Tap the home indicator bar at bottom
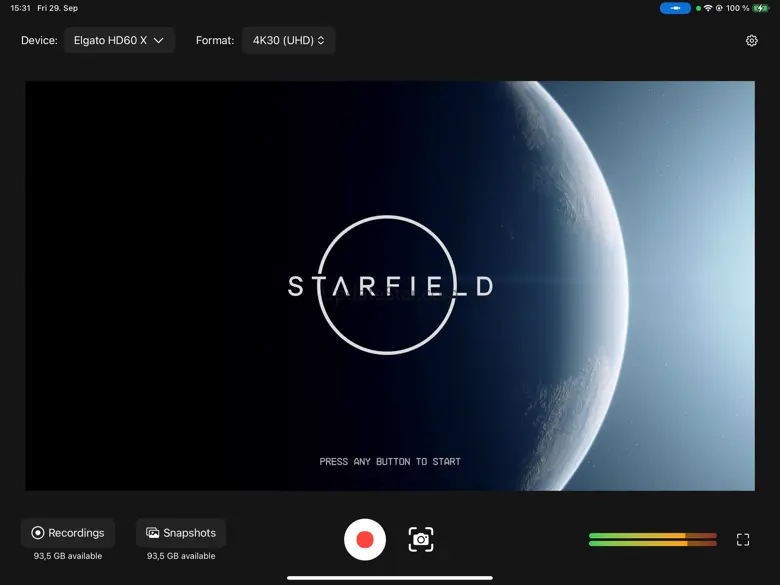This screenshot has width=780, height=585. click(x=390, y=577)
